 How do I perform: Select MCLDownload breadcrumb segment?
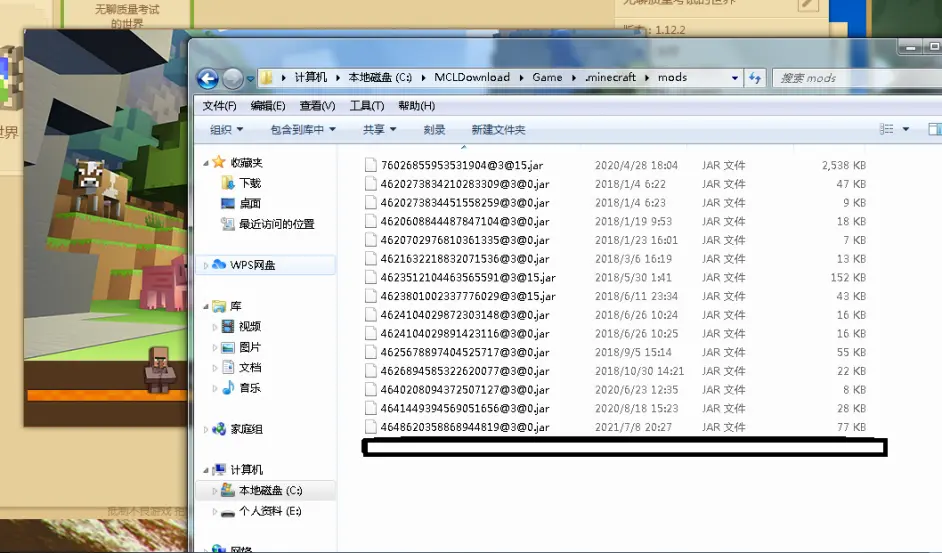click(x=472, y=78)
